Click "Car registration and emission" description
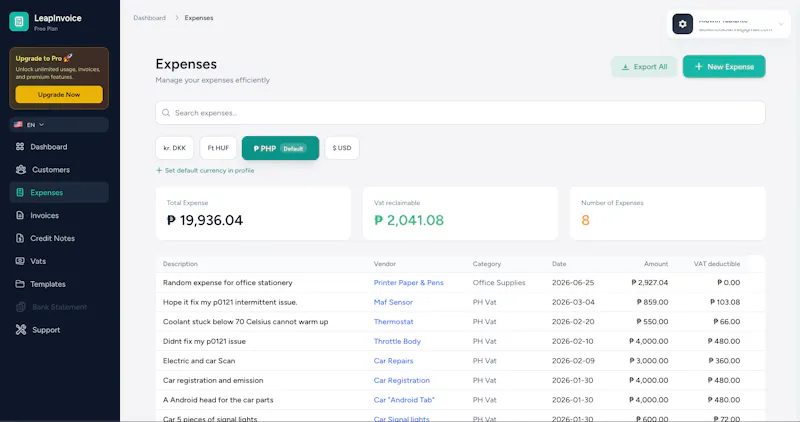This screenshot has height=422, width=800. tap(213, 380)
